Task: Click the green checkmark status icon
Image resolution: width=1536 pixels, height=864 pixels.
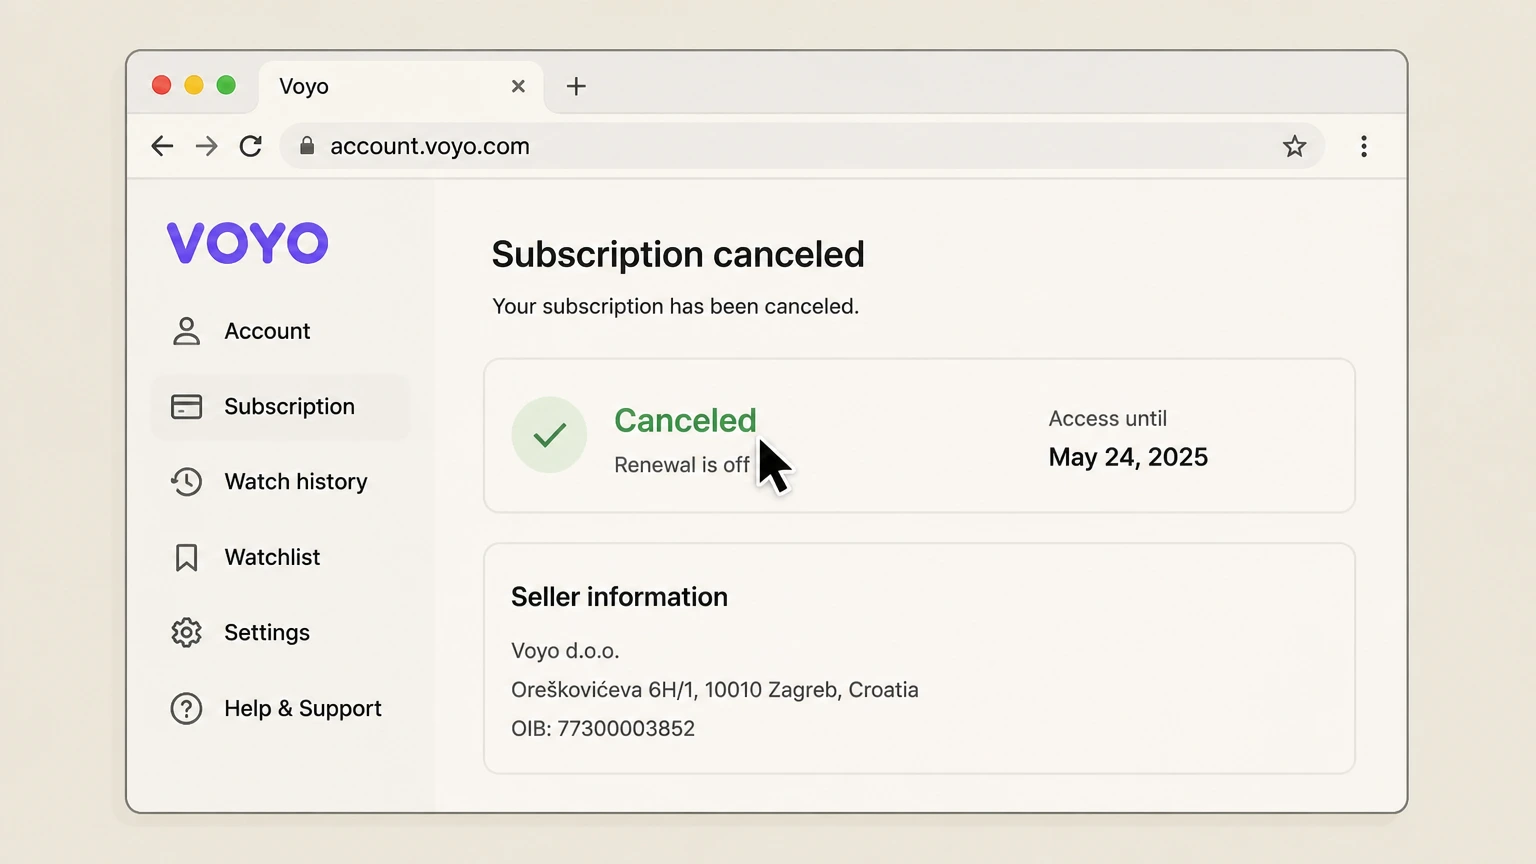Action: pyautogui.click(x=549, y=435)
